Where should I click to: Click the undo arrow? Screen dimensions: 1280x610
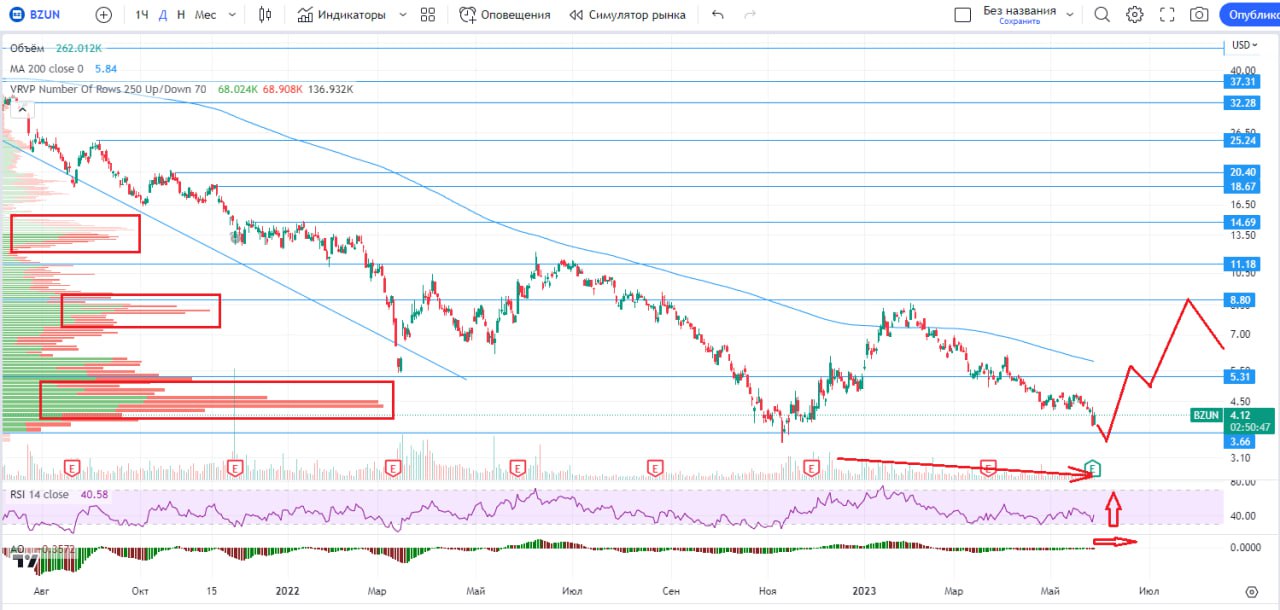(717, 15)
